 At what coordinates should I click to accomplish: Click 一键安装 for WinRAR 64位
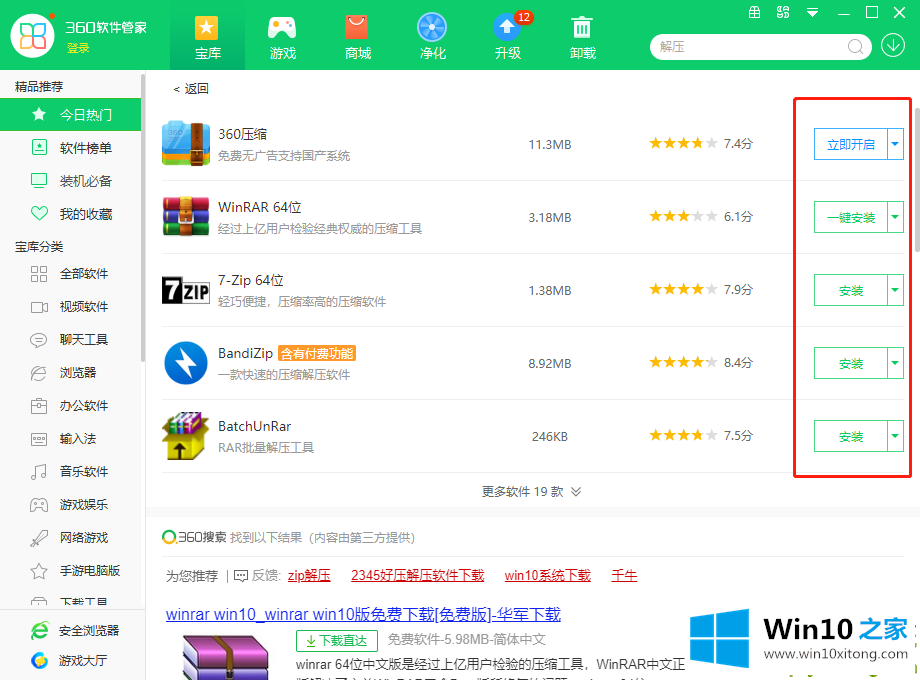pos(851,217)
